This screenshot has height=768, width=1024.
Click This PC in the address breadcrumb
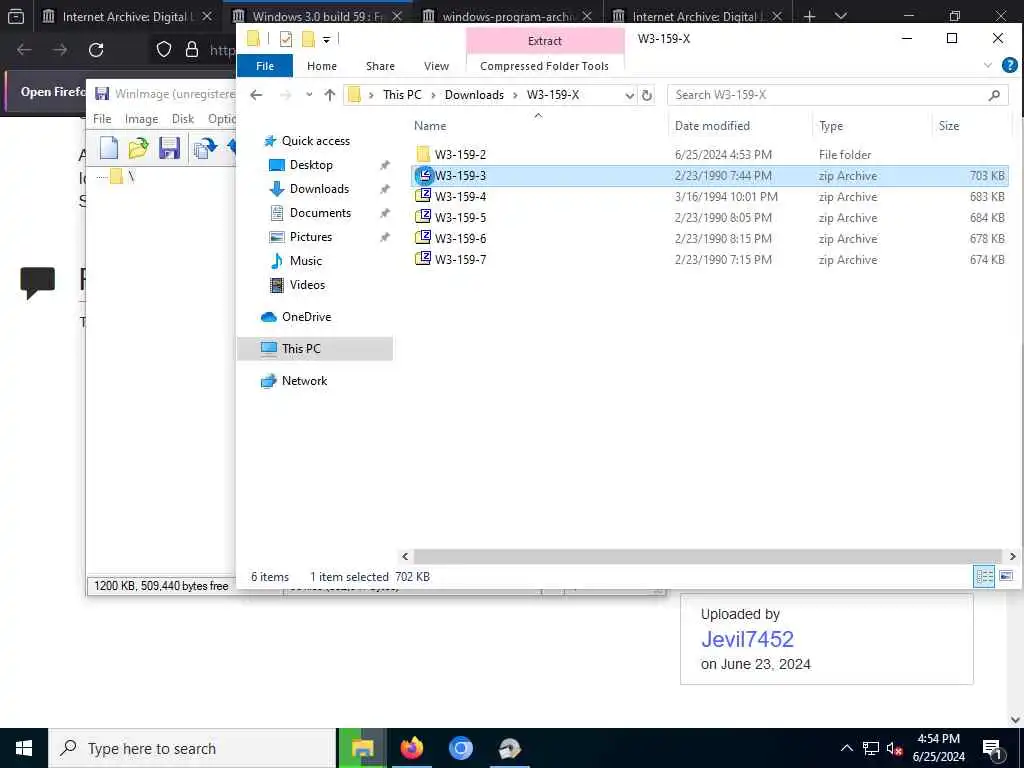tap(402, 95)
